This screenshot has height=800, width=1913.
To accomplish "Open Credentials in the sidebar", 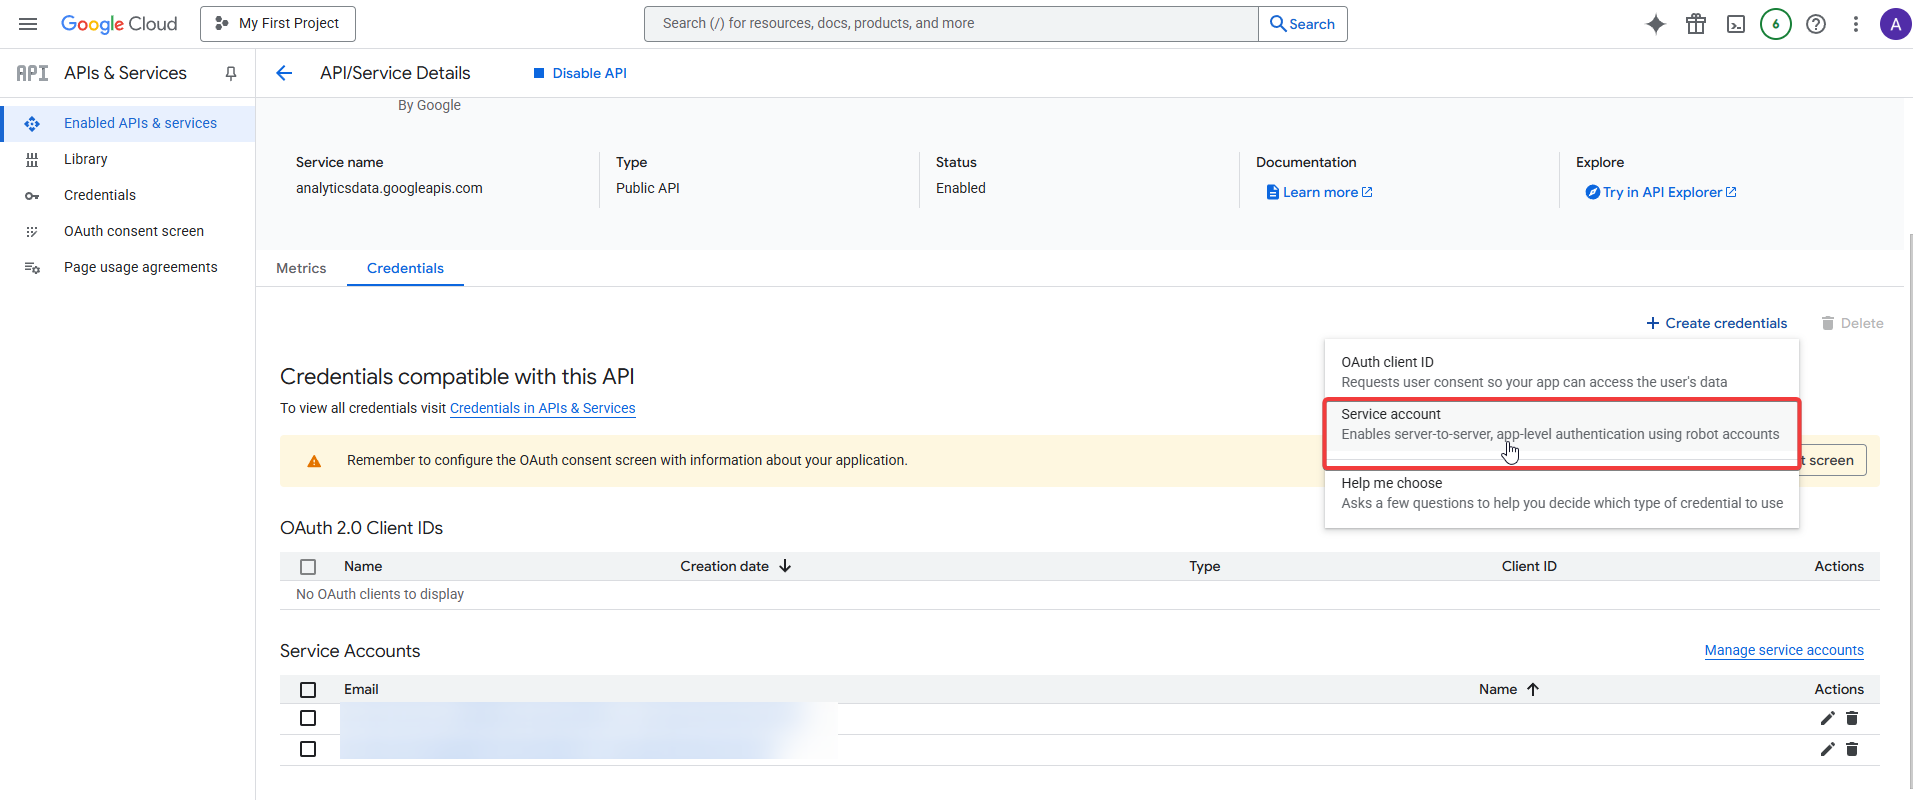I will point(128,195).
